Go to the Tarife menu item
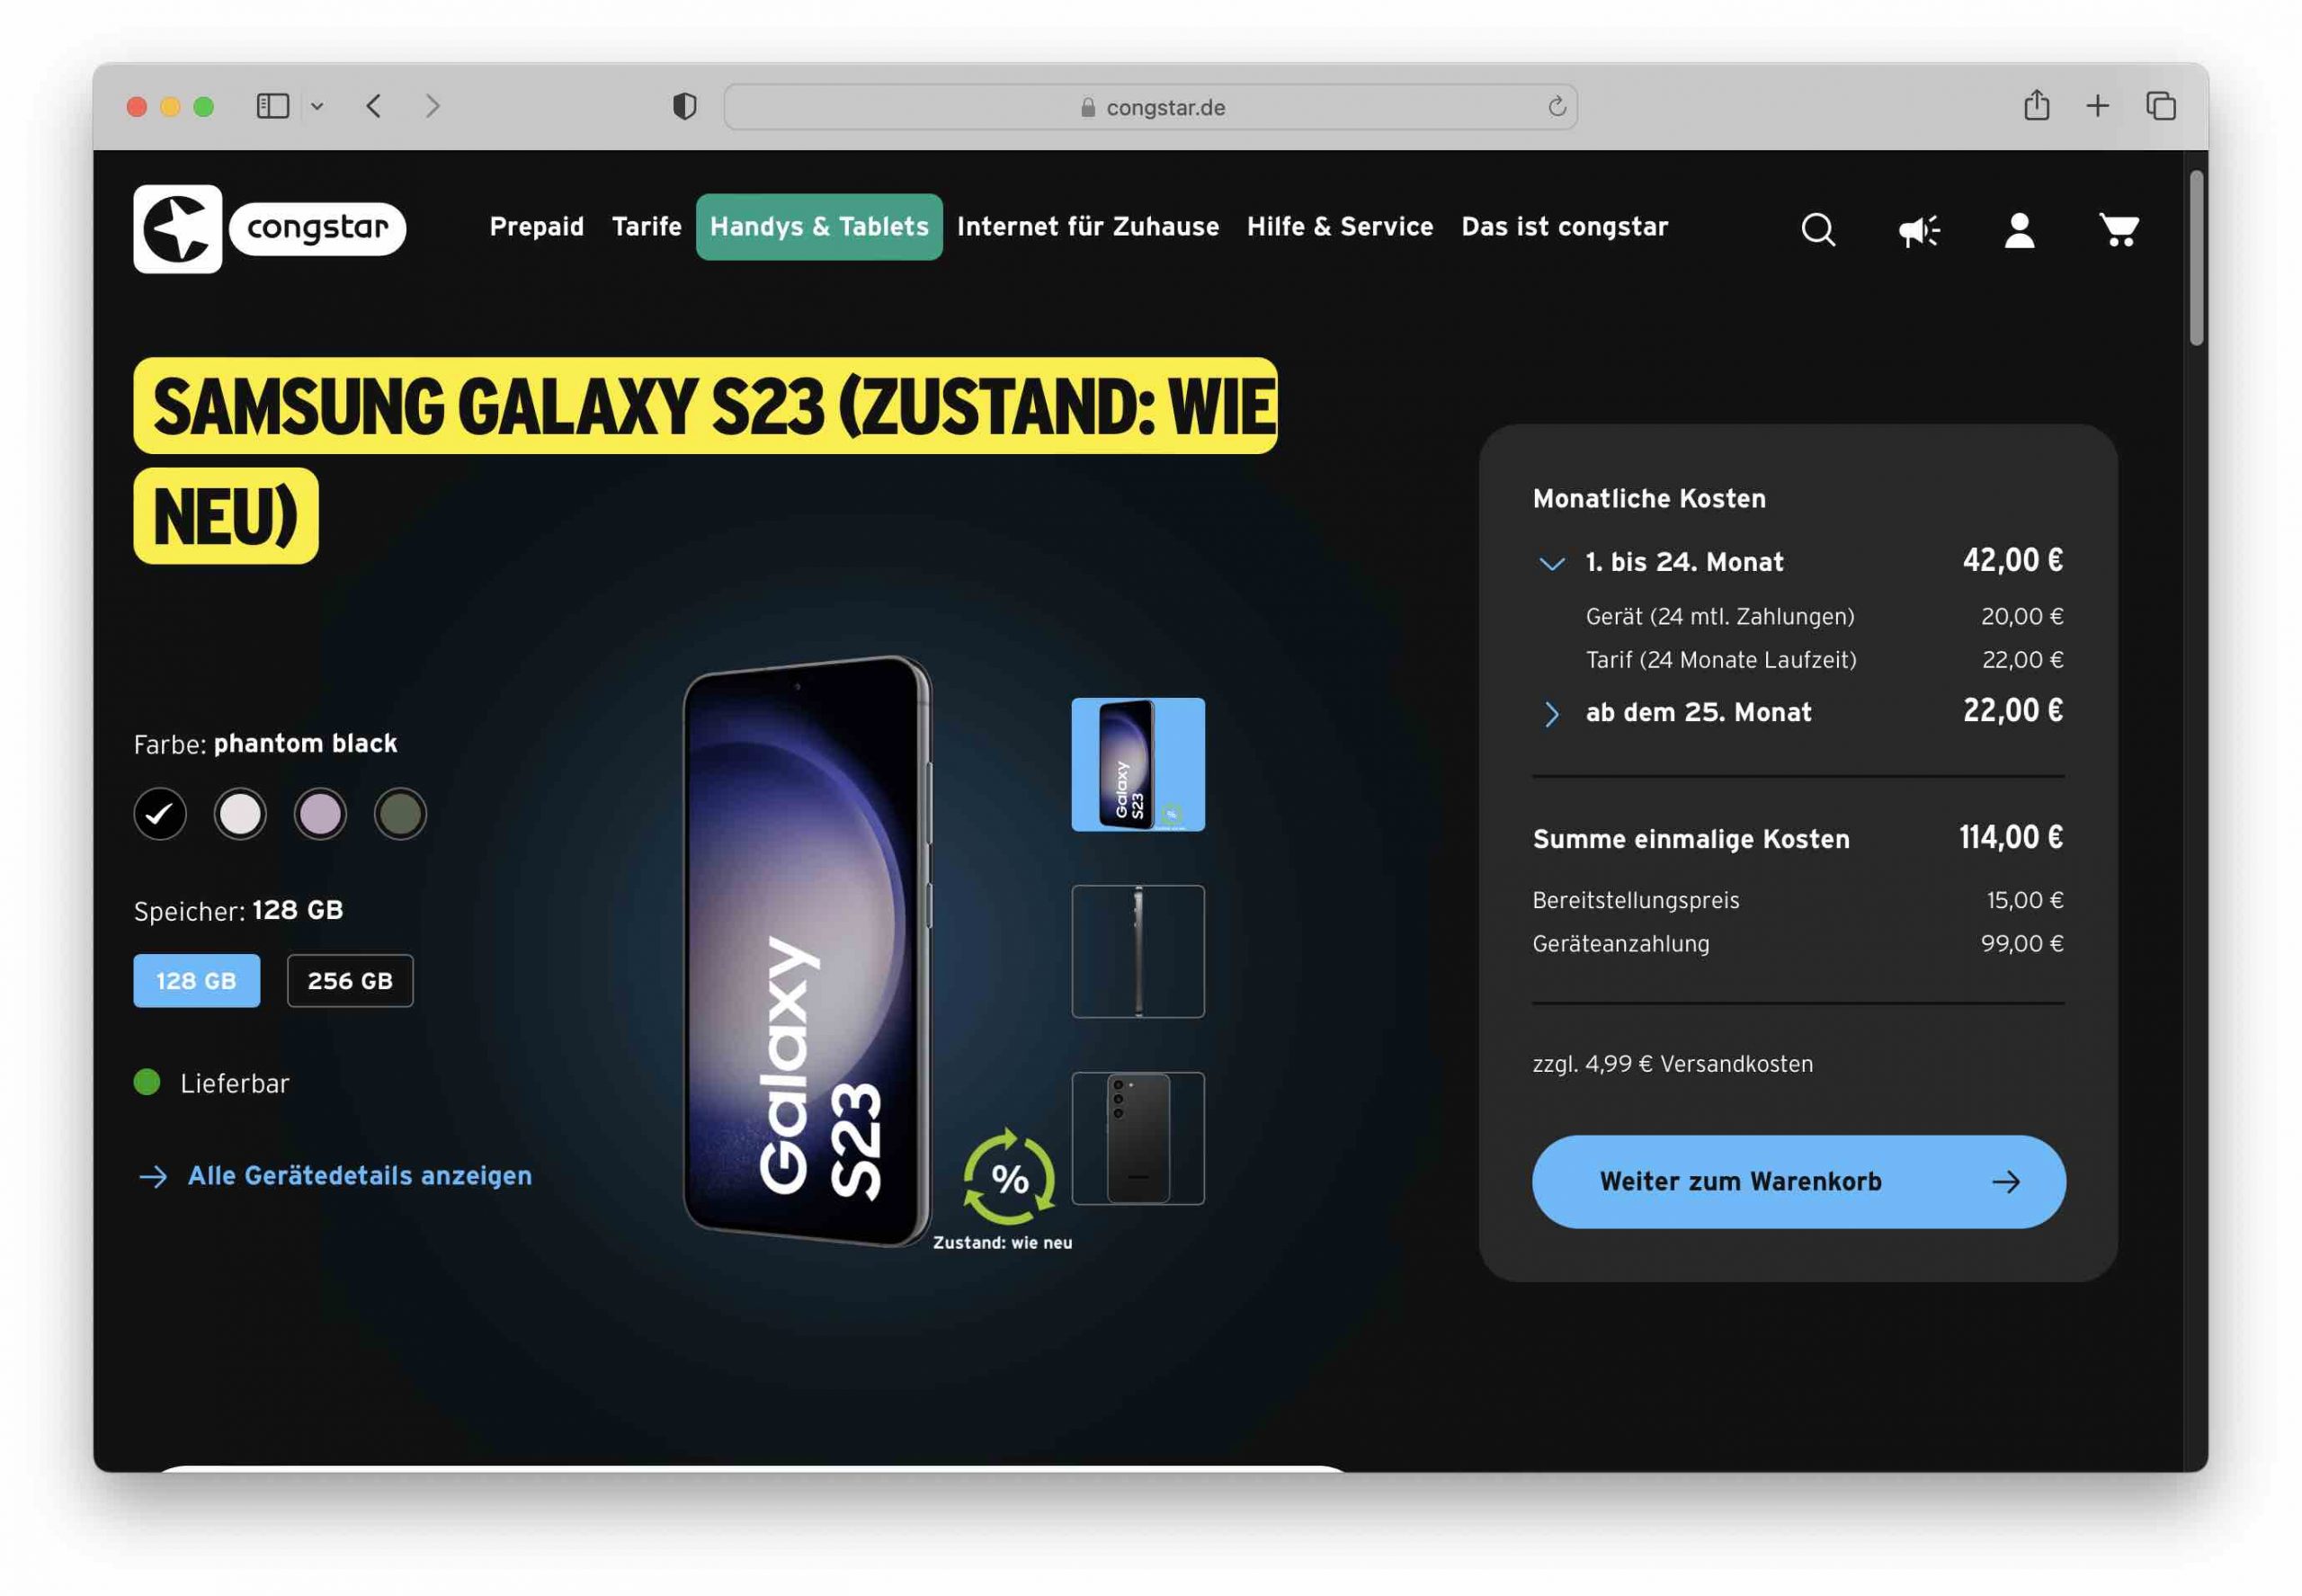 coord(646,227)
